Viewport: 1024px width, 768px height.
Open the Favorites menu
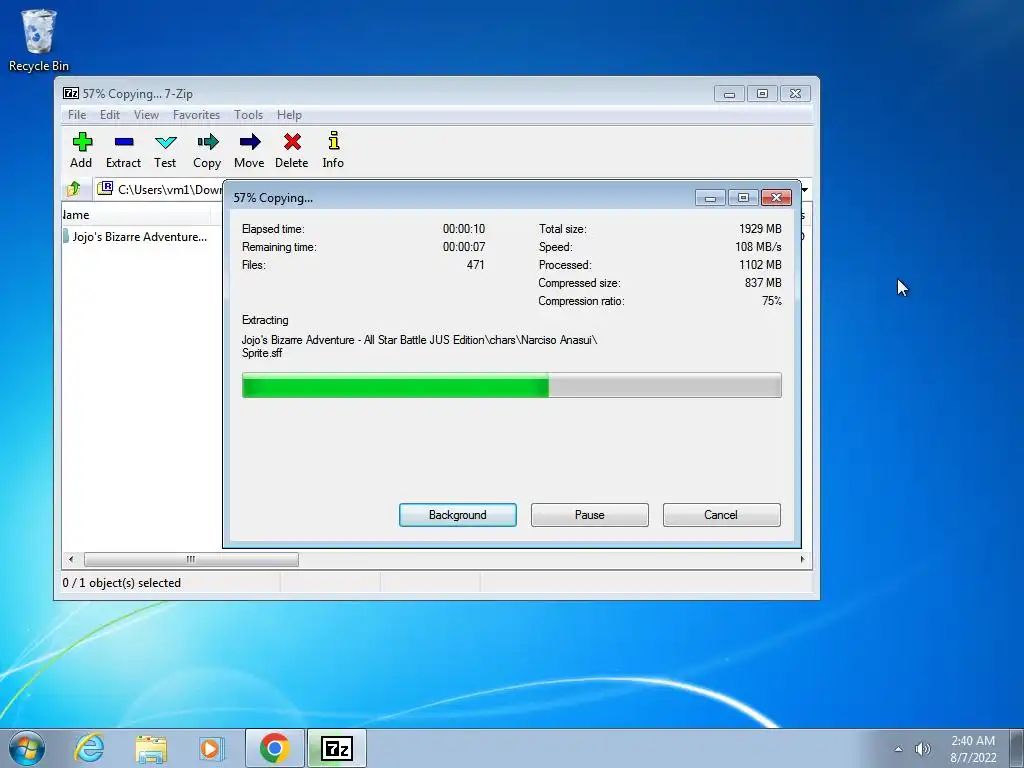coord(196,115)
